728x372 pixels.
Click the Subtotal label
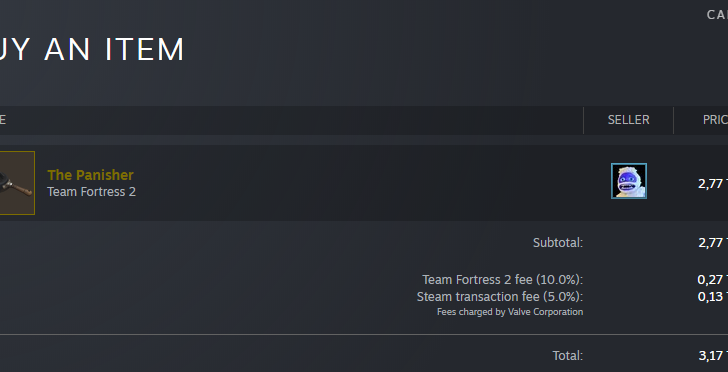coord(558,242)
